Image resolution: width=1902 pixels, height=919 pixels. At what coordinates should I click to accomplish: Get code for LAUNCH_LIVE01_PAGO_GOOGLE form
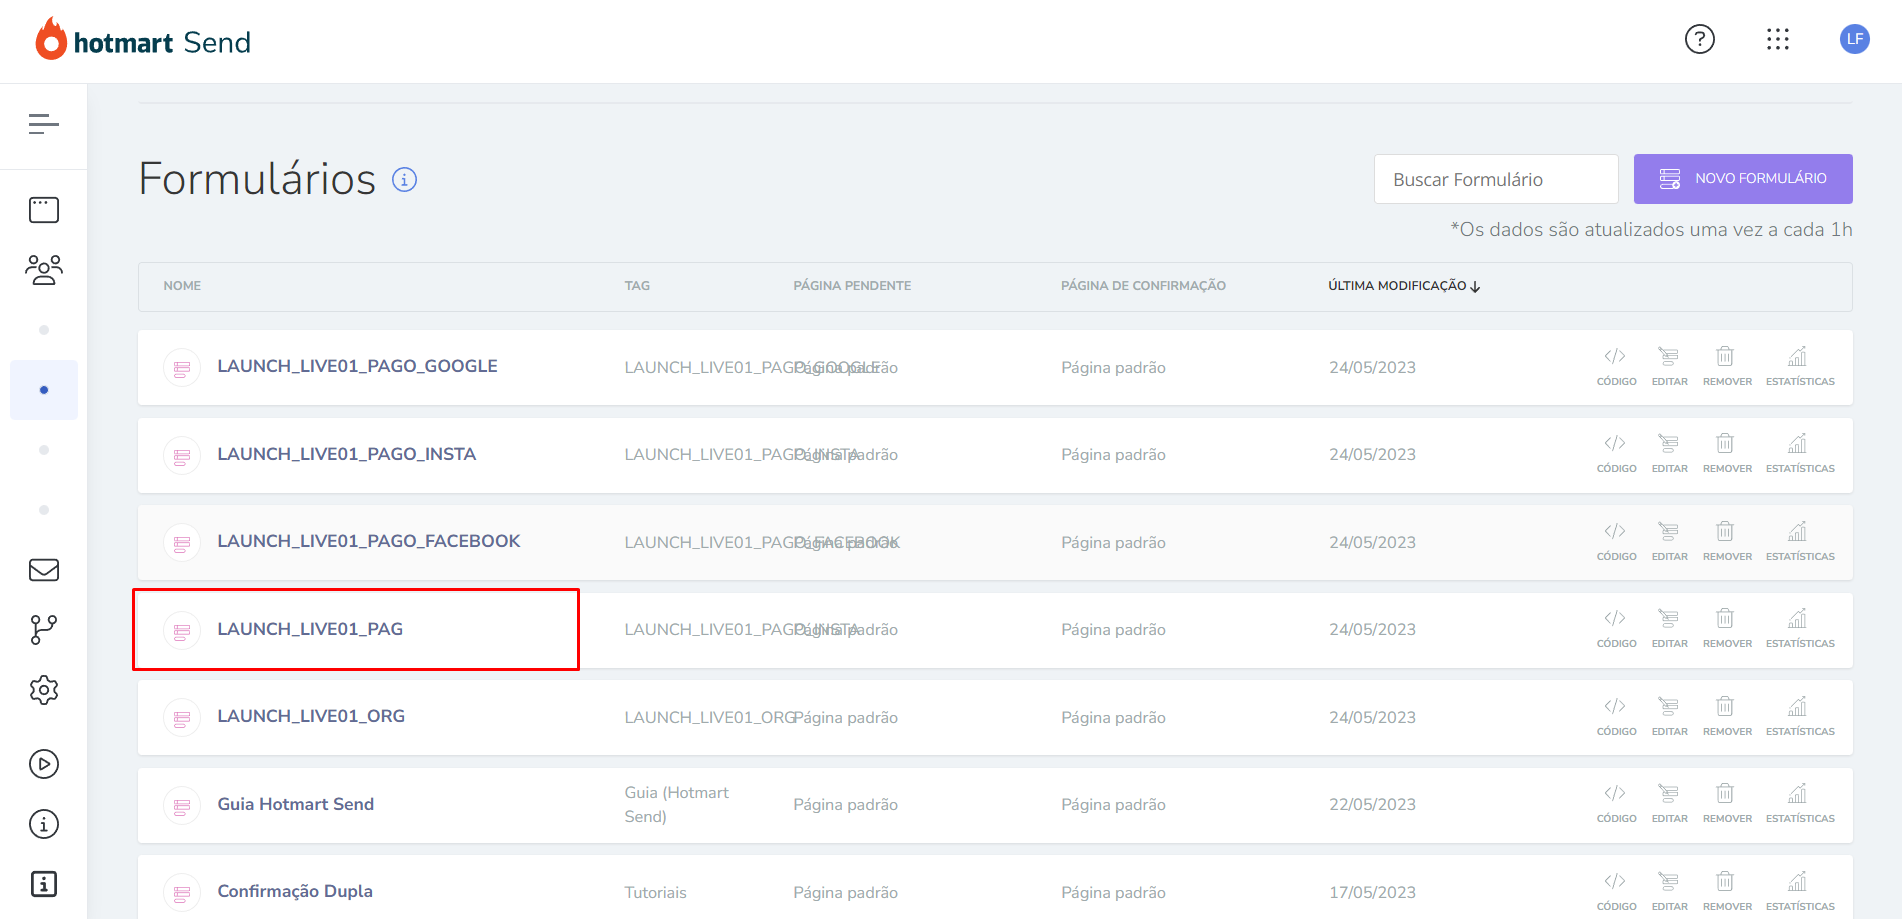1616,367
